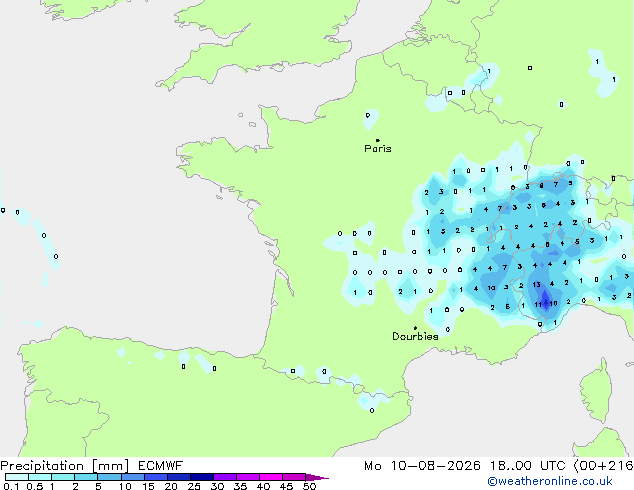The height and width of the screenshot is (490, 634).
Task: Click the '0.5' legend scale value
Action: point(34,486)
